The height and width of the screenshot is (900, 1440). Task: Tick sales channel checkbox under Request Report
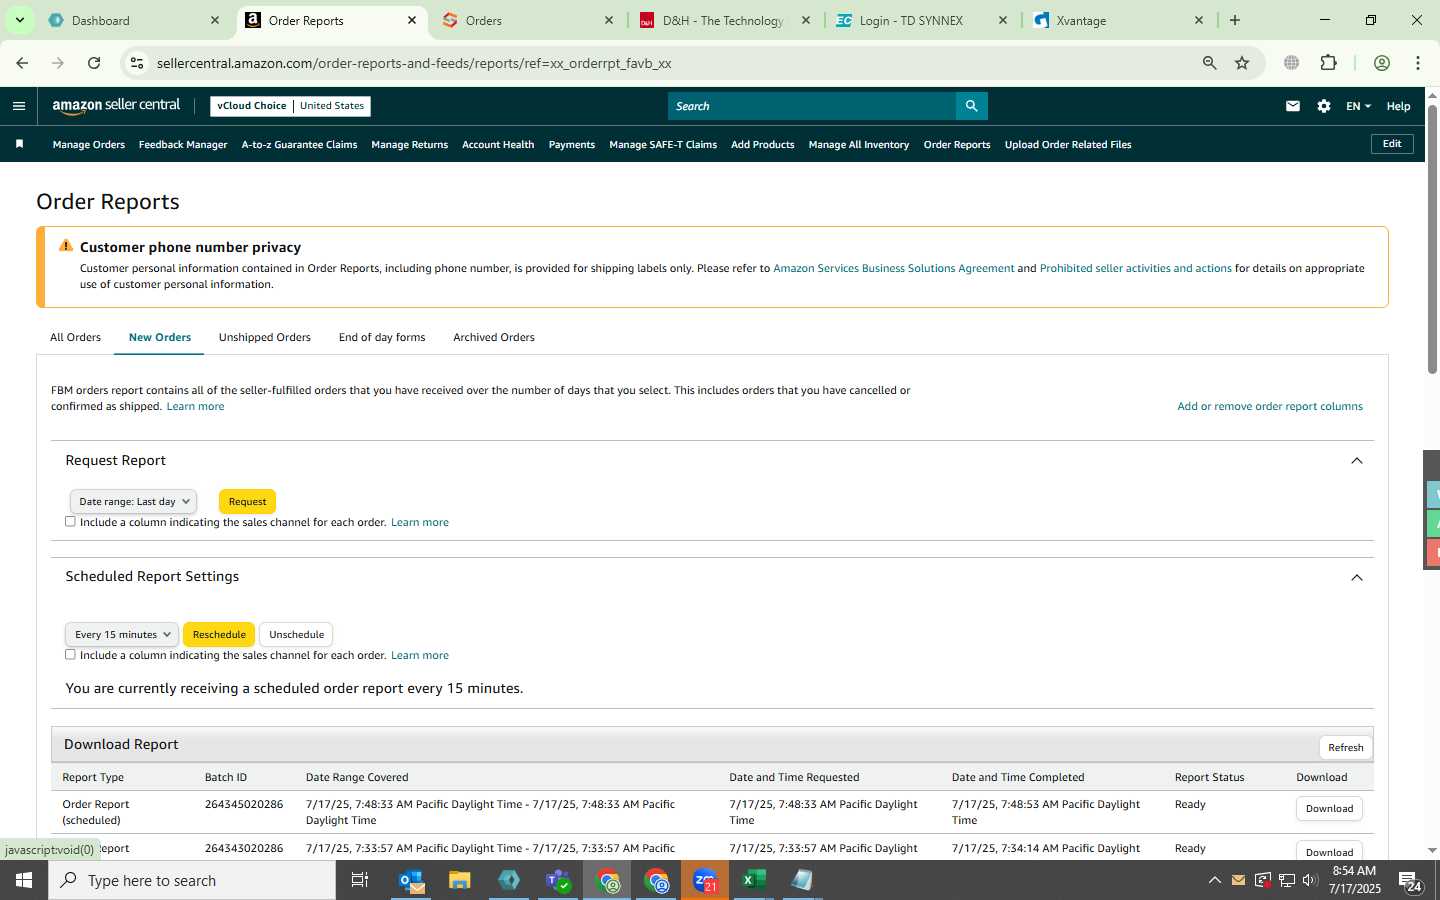pyautogui.click(x=70, y=521)
